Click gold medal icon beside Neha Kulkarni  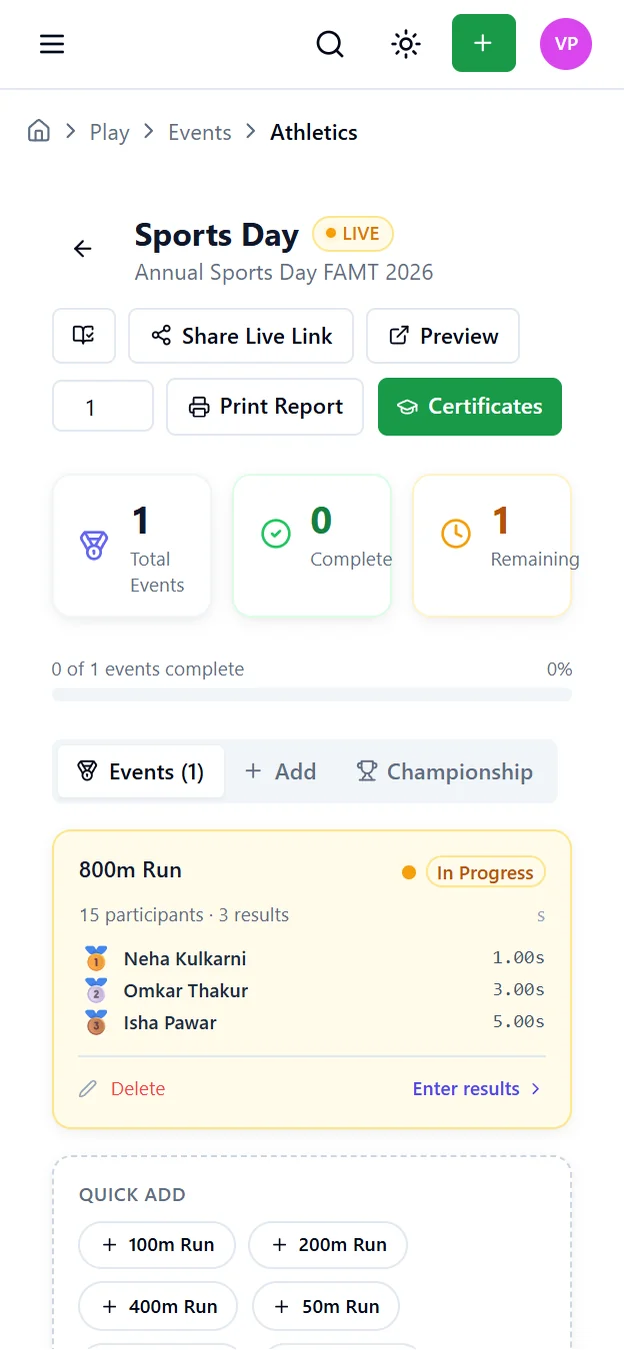(x=96, y=959)
